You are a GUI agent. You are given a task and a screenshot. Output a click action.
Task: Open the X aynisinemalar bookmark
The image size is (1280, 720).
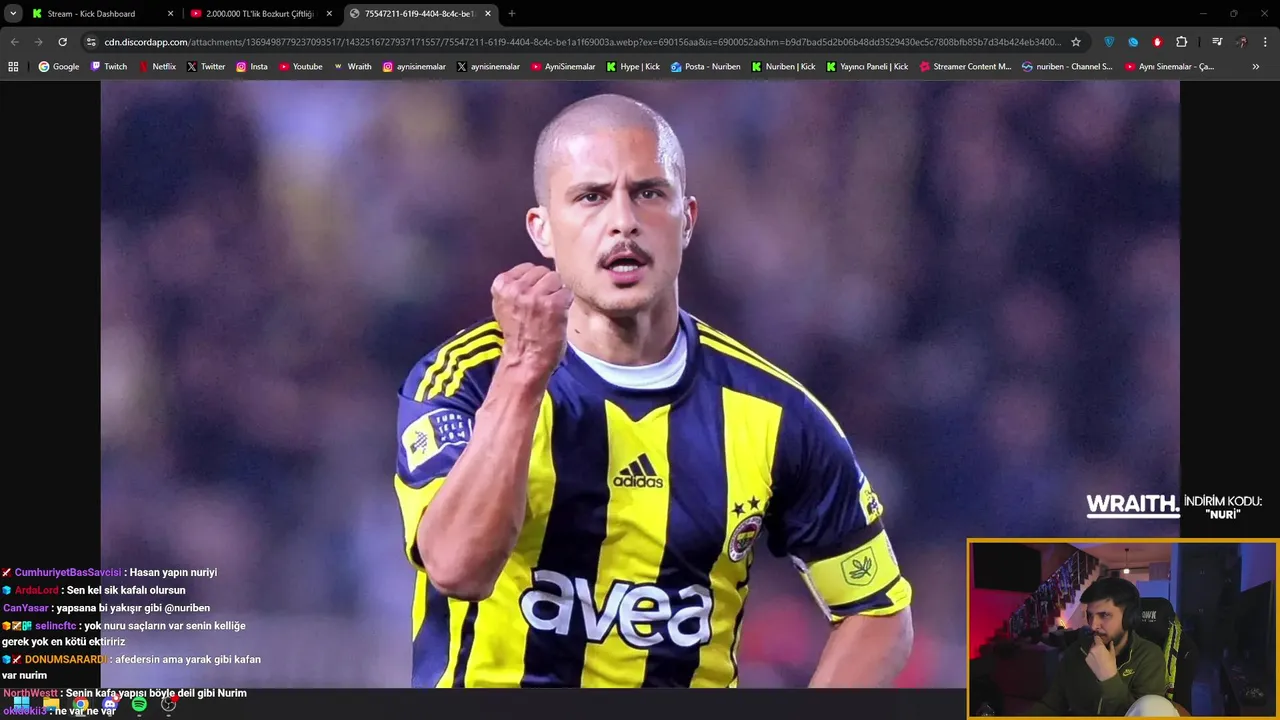click(x=488, y=67)
